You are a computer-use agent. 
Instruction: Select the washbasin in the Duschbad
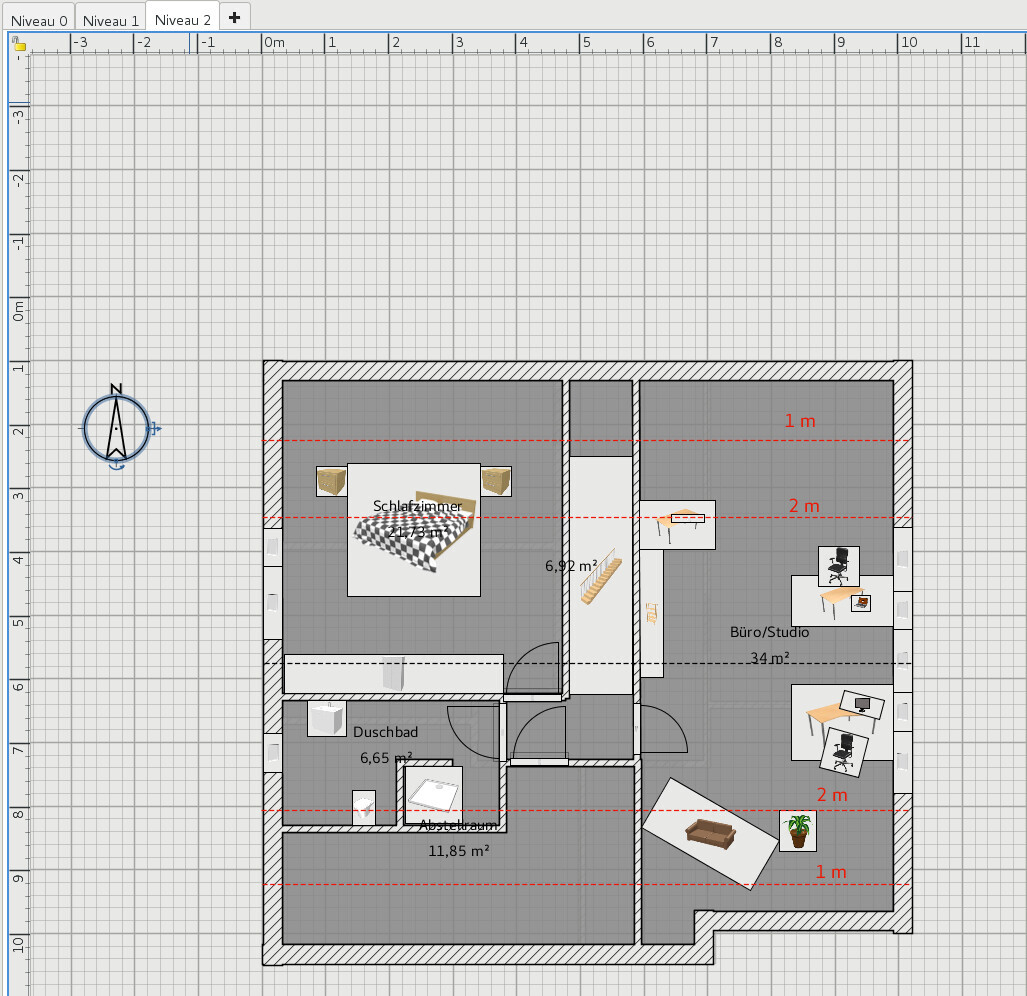click(x=326, y=719)
